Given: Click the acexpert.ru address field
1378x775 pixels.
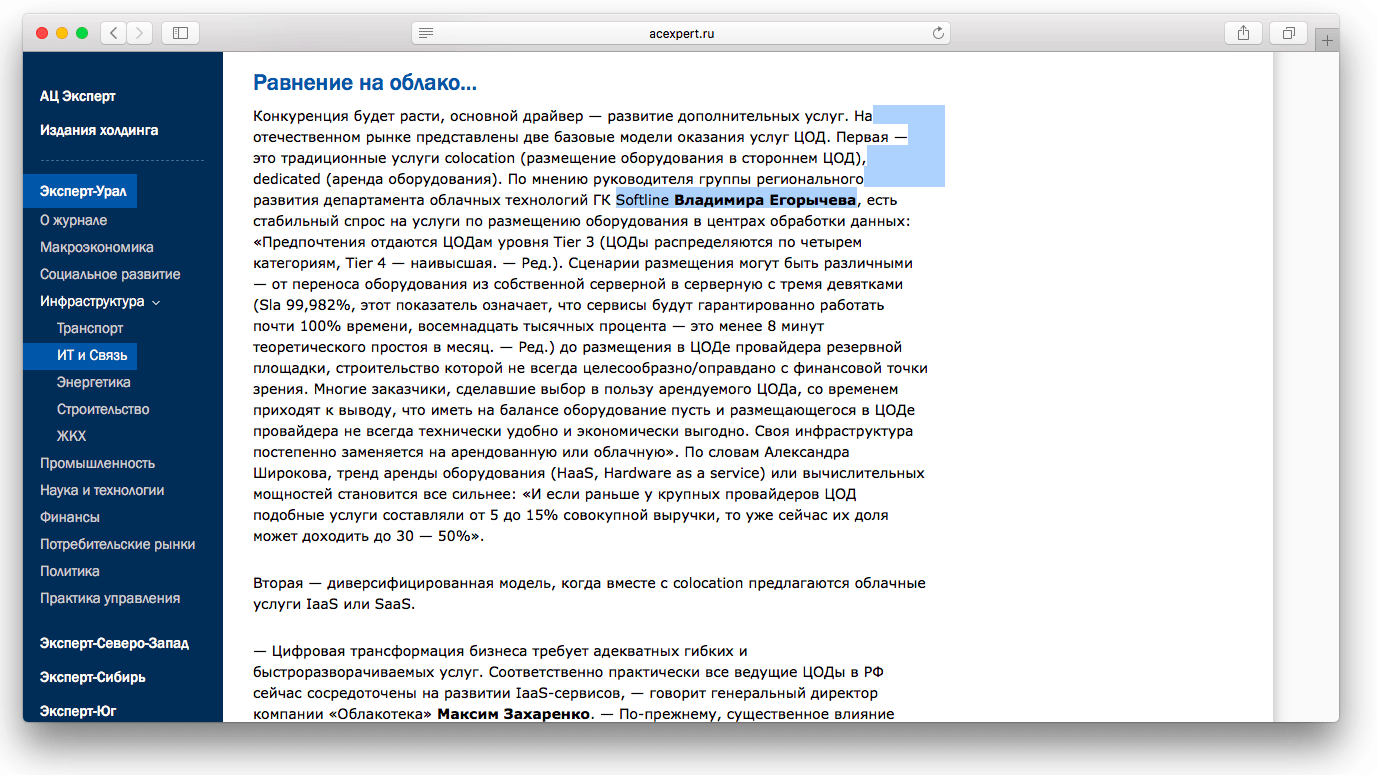Looking at the screenshot, I should pyautogui.click(x=681, y=33).
